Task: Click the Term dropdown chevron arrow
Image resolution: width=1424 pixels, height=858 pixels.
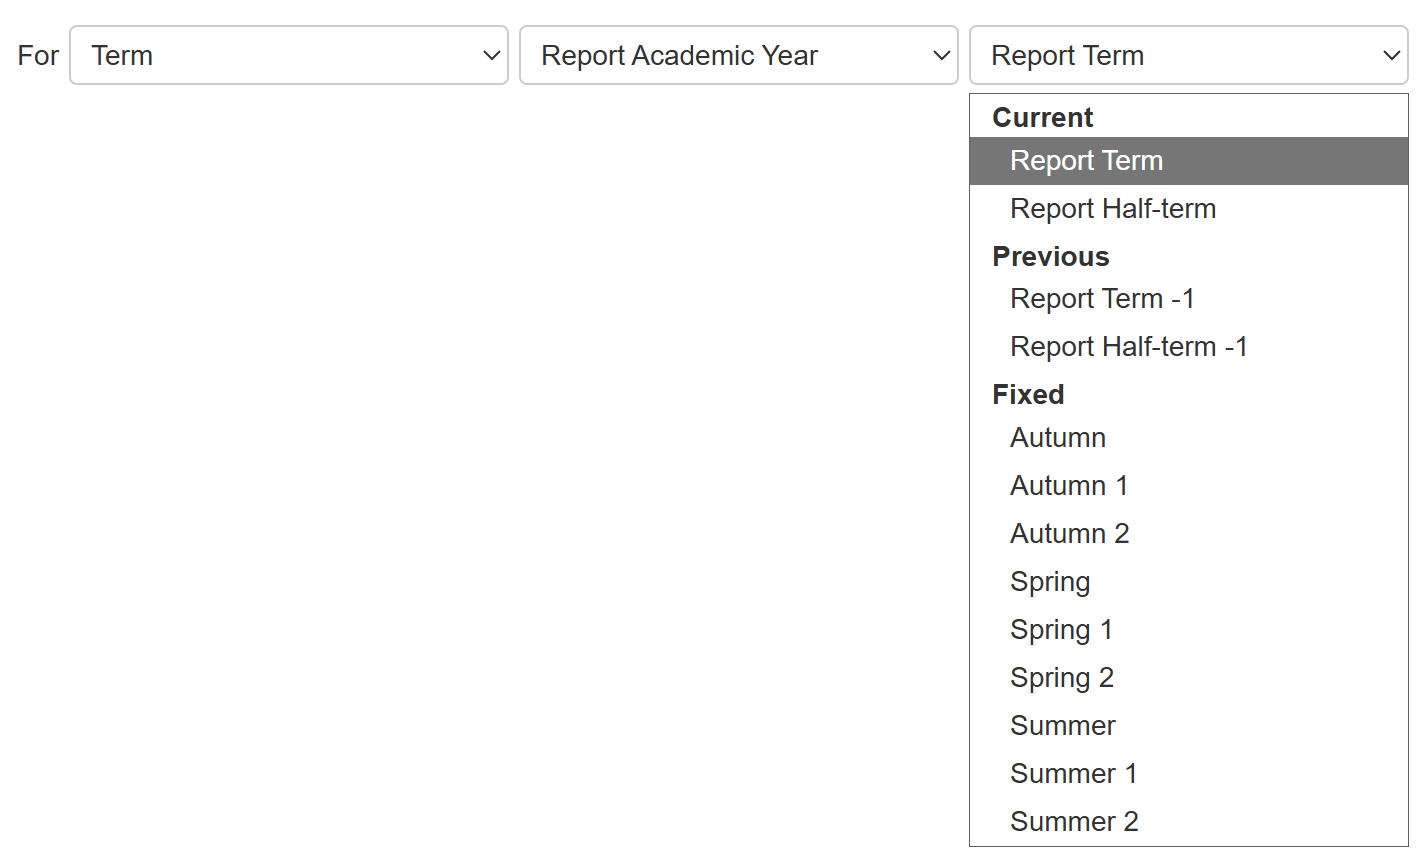Action: [491, 55]
